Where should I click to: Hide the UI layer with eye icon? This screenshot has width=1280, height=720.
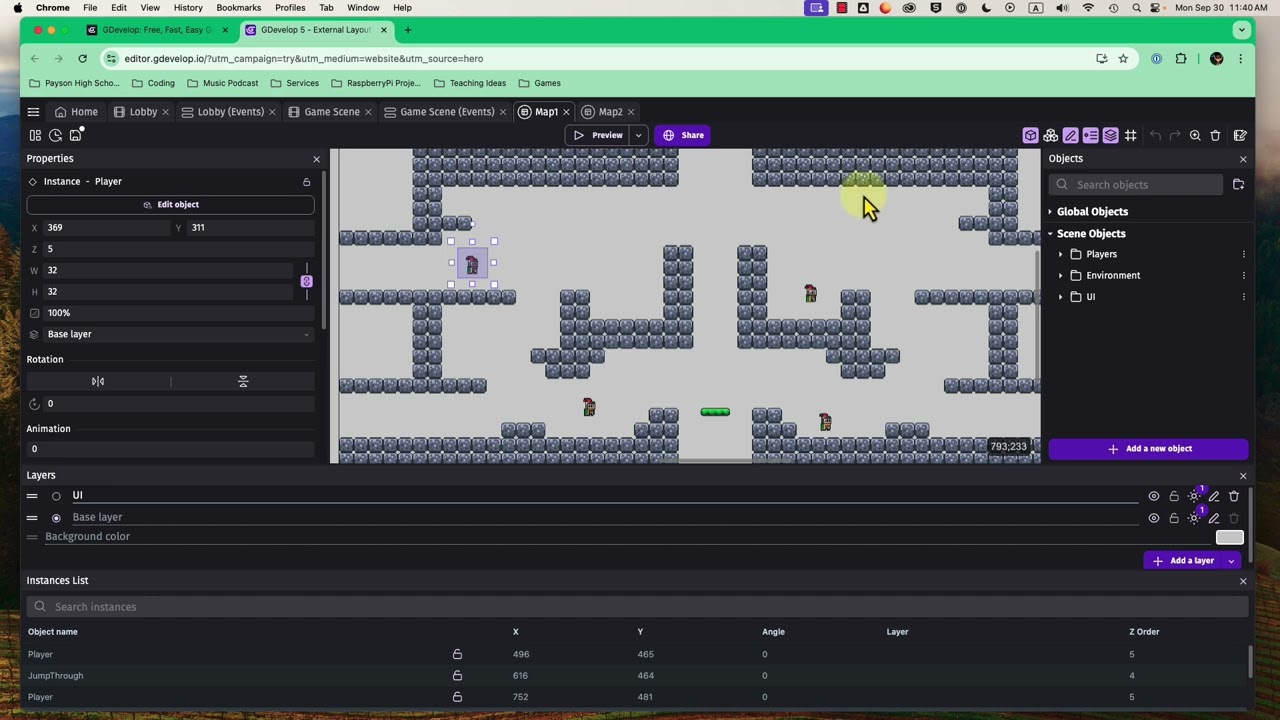[1154, 496]
